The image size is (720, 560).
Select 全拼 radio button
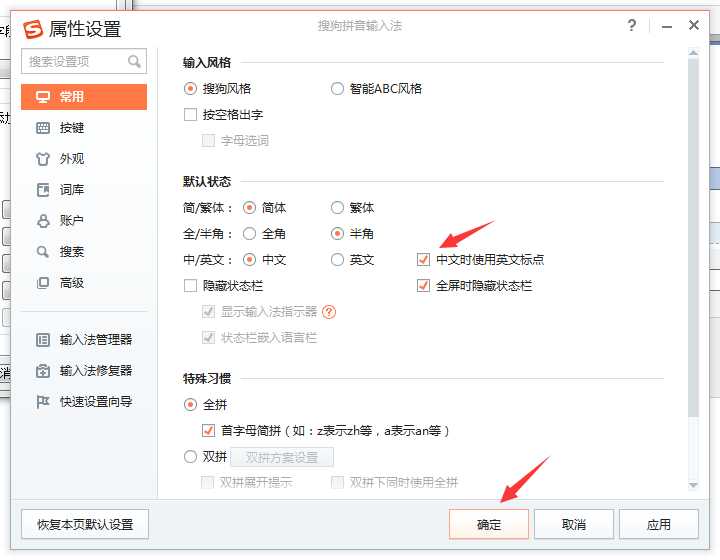point(190,405)
